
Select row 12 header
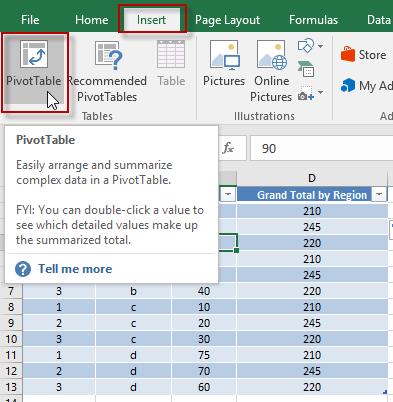11,371
